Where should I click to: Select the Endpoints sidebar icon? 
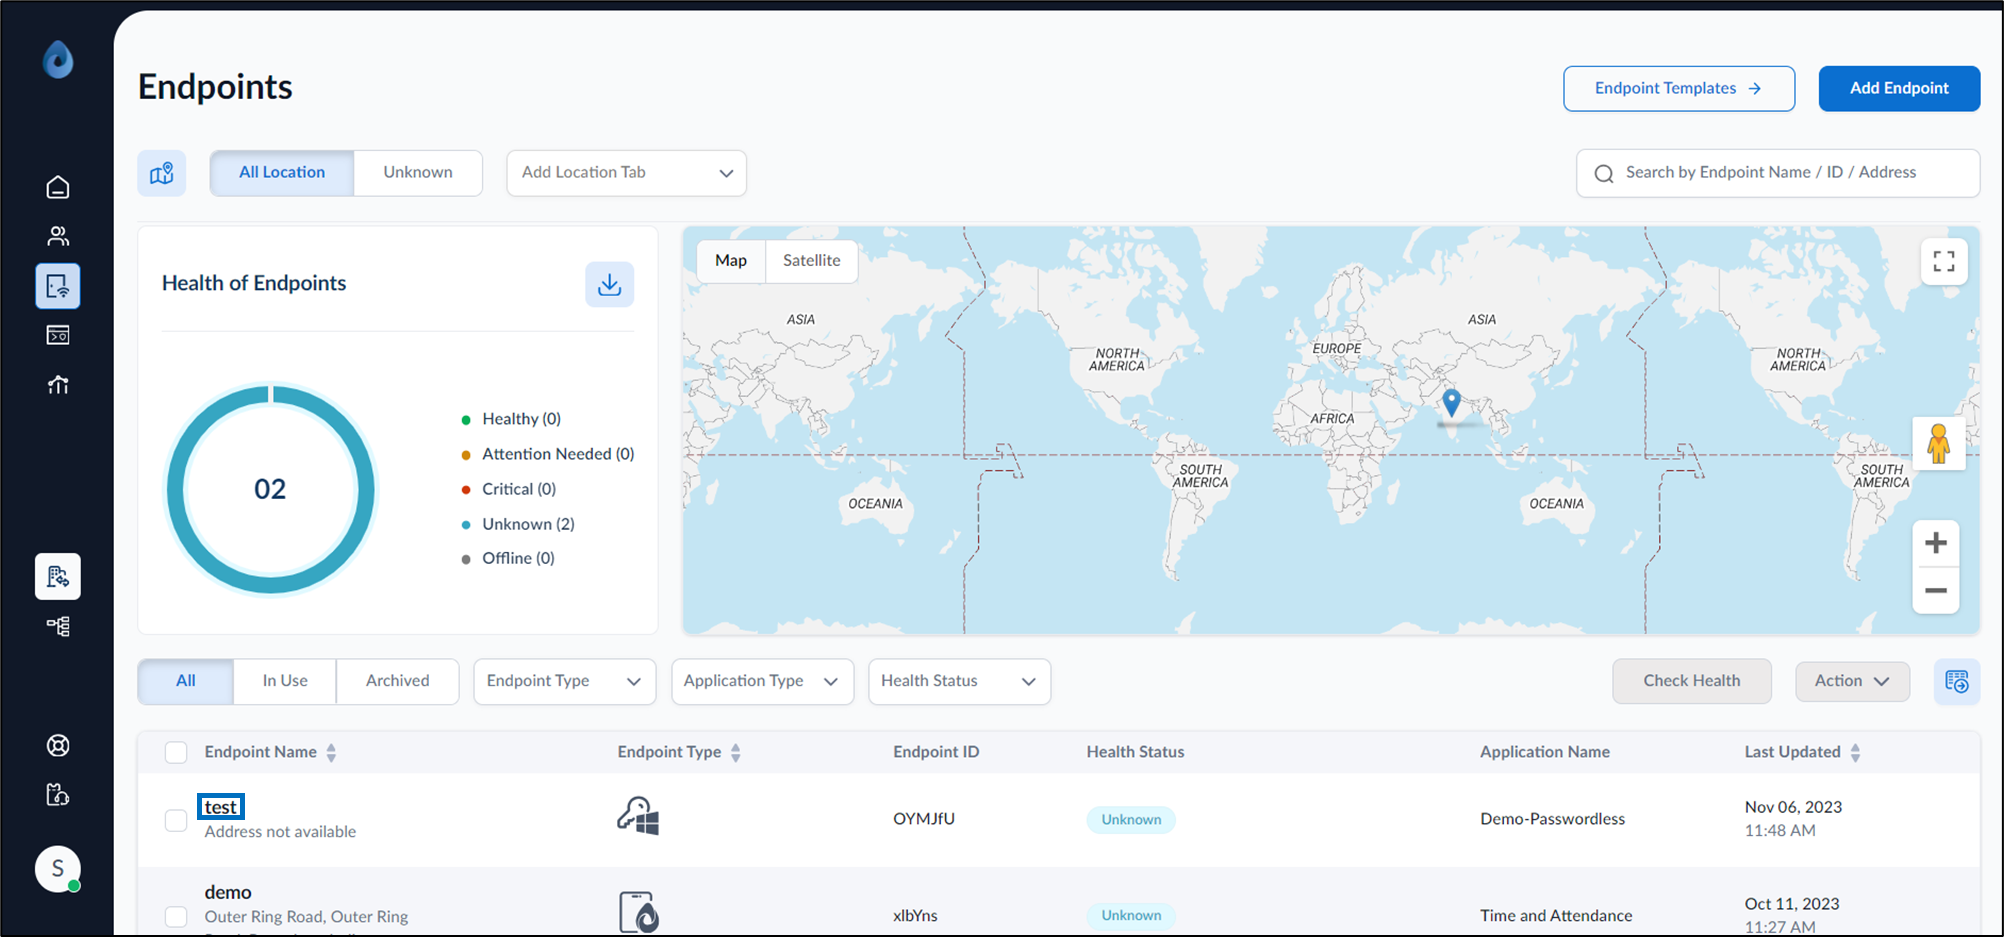click(x=58, y=286)
